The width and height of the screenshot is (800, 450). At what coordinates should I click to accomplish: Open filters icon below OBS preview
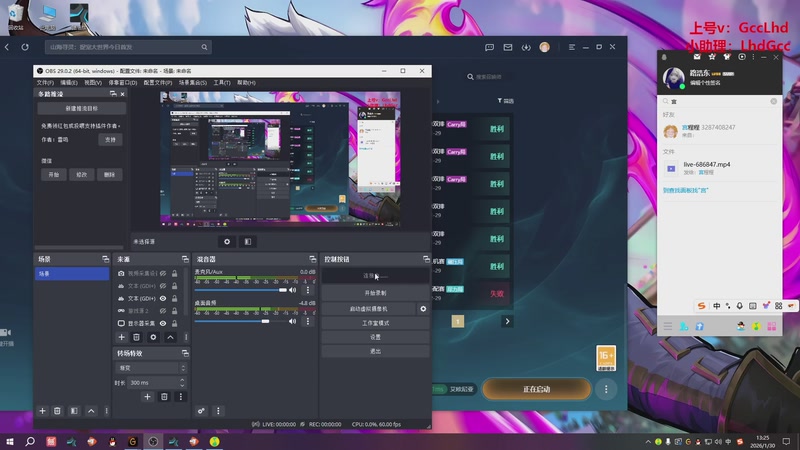pyautogui.click(x=247, y=242)
